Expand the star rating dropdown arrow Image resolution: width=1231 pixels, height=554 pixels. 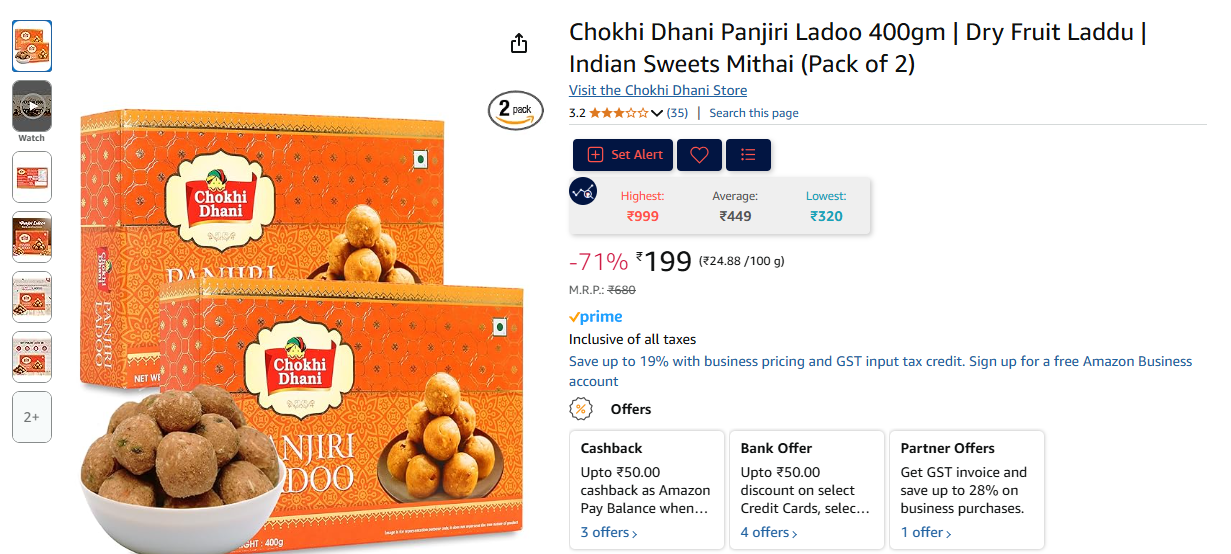click(657, 113)
